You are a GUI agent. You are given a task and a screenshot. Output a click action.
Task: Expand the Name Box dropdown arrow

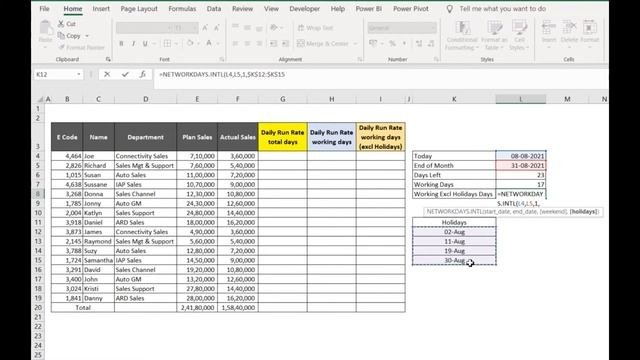point(78,74)
